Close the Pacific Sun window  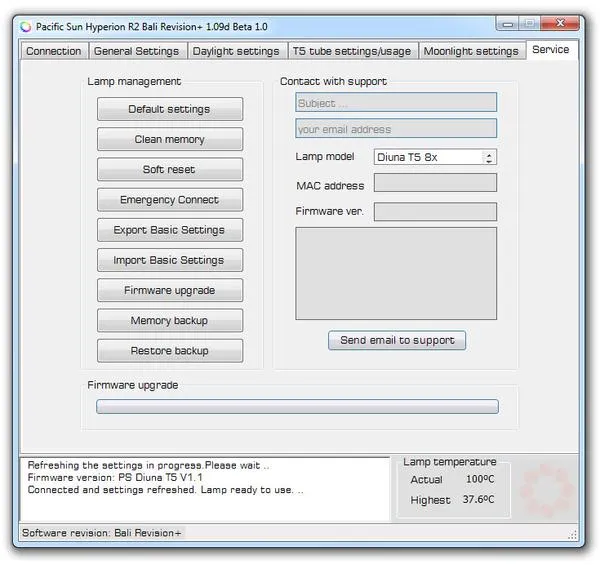[x=560, y=23]
